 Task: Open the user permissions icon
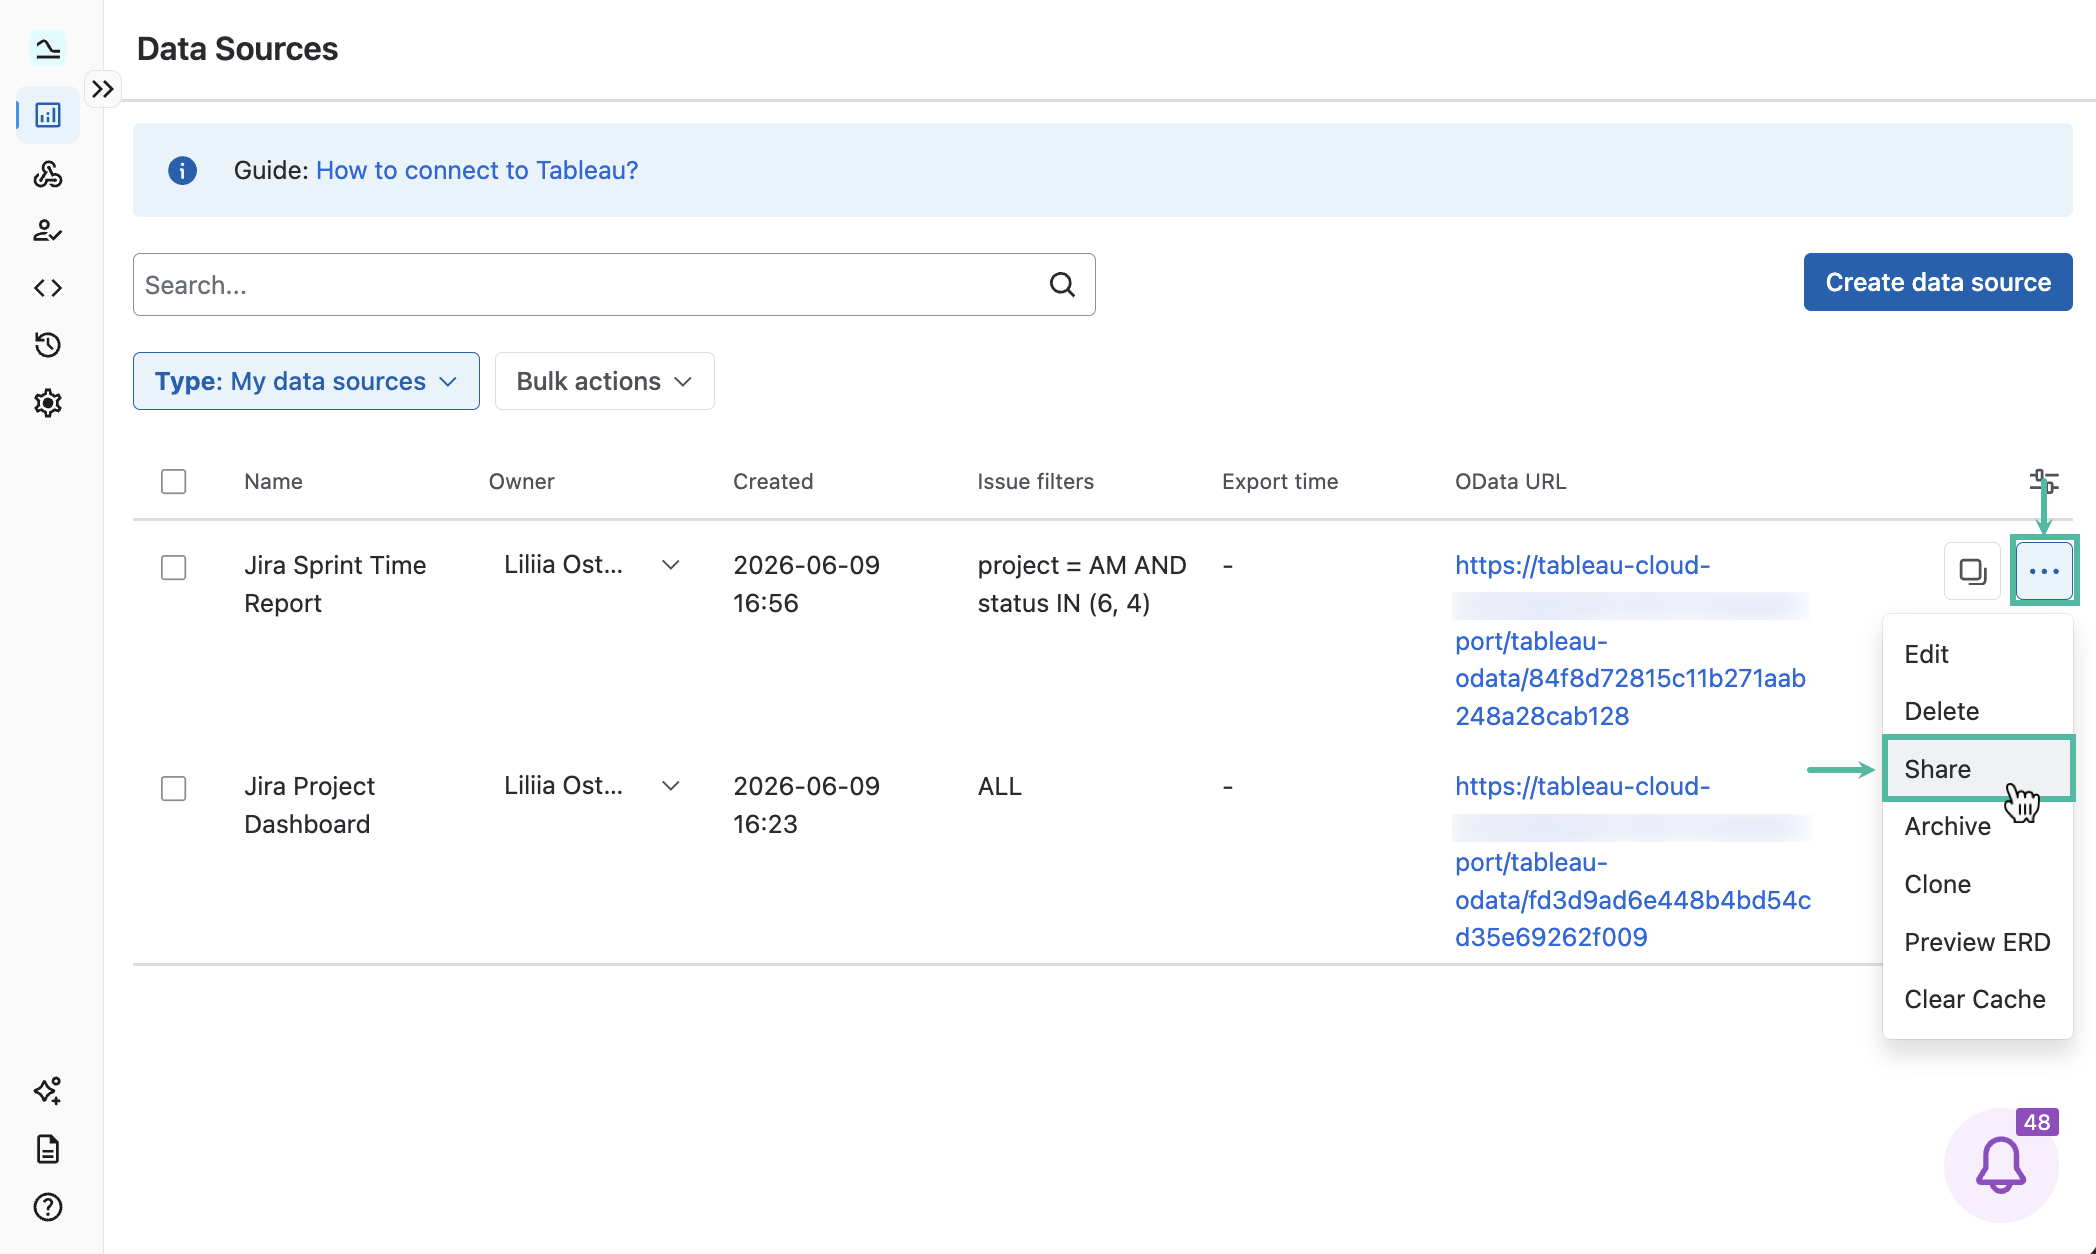pyautogui.click(x=48, y=231)
